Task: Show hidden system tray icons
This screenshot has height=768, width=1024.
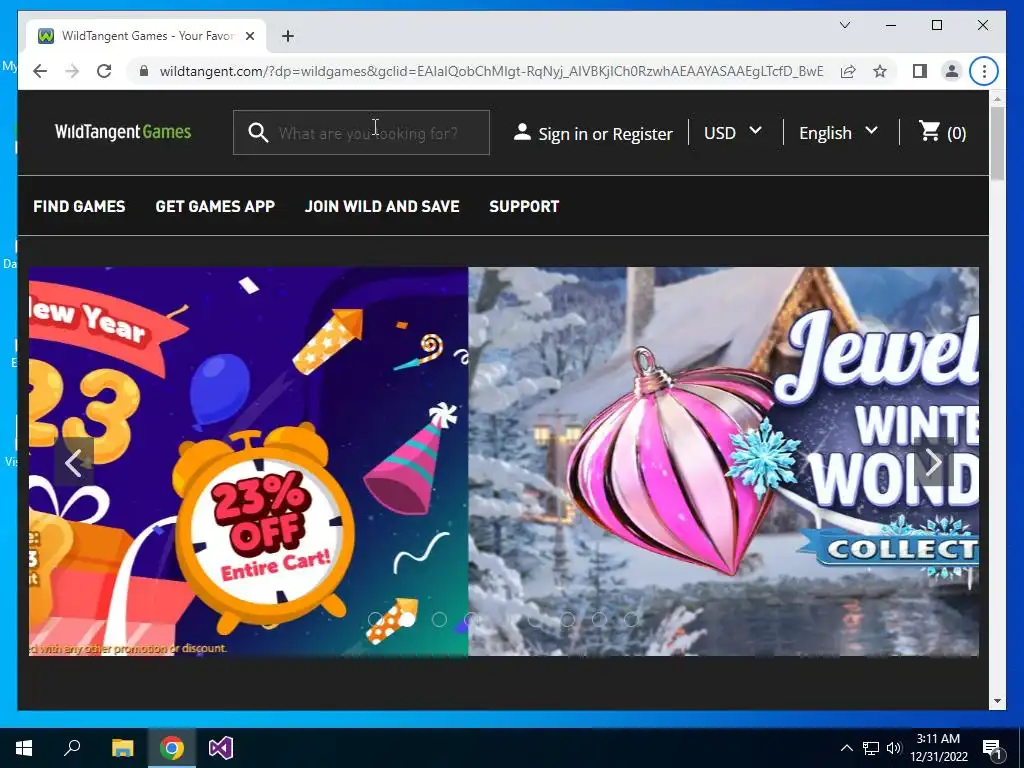Action: (x=846, y=748)
